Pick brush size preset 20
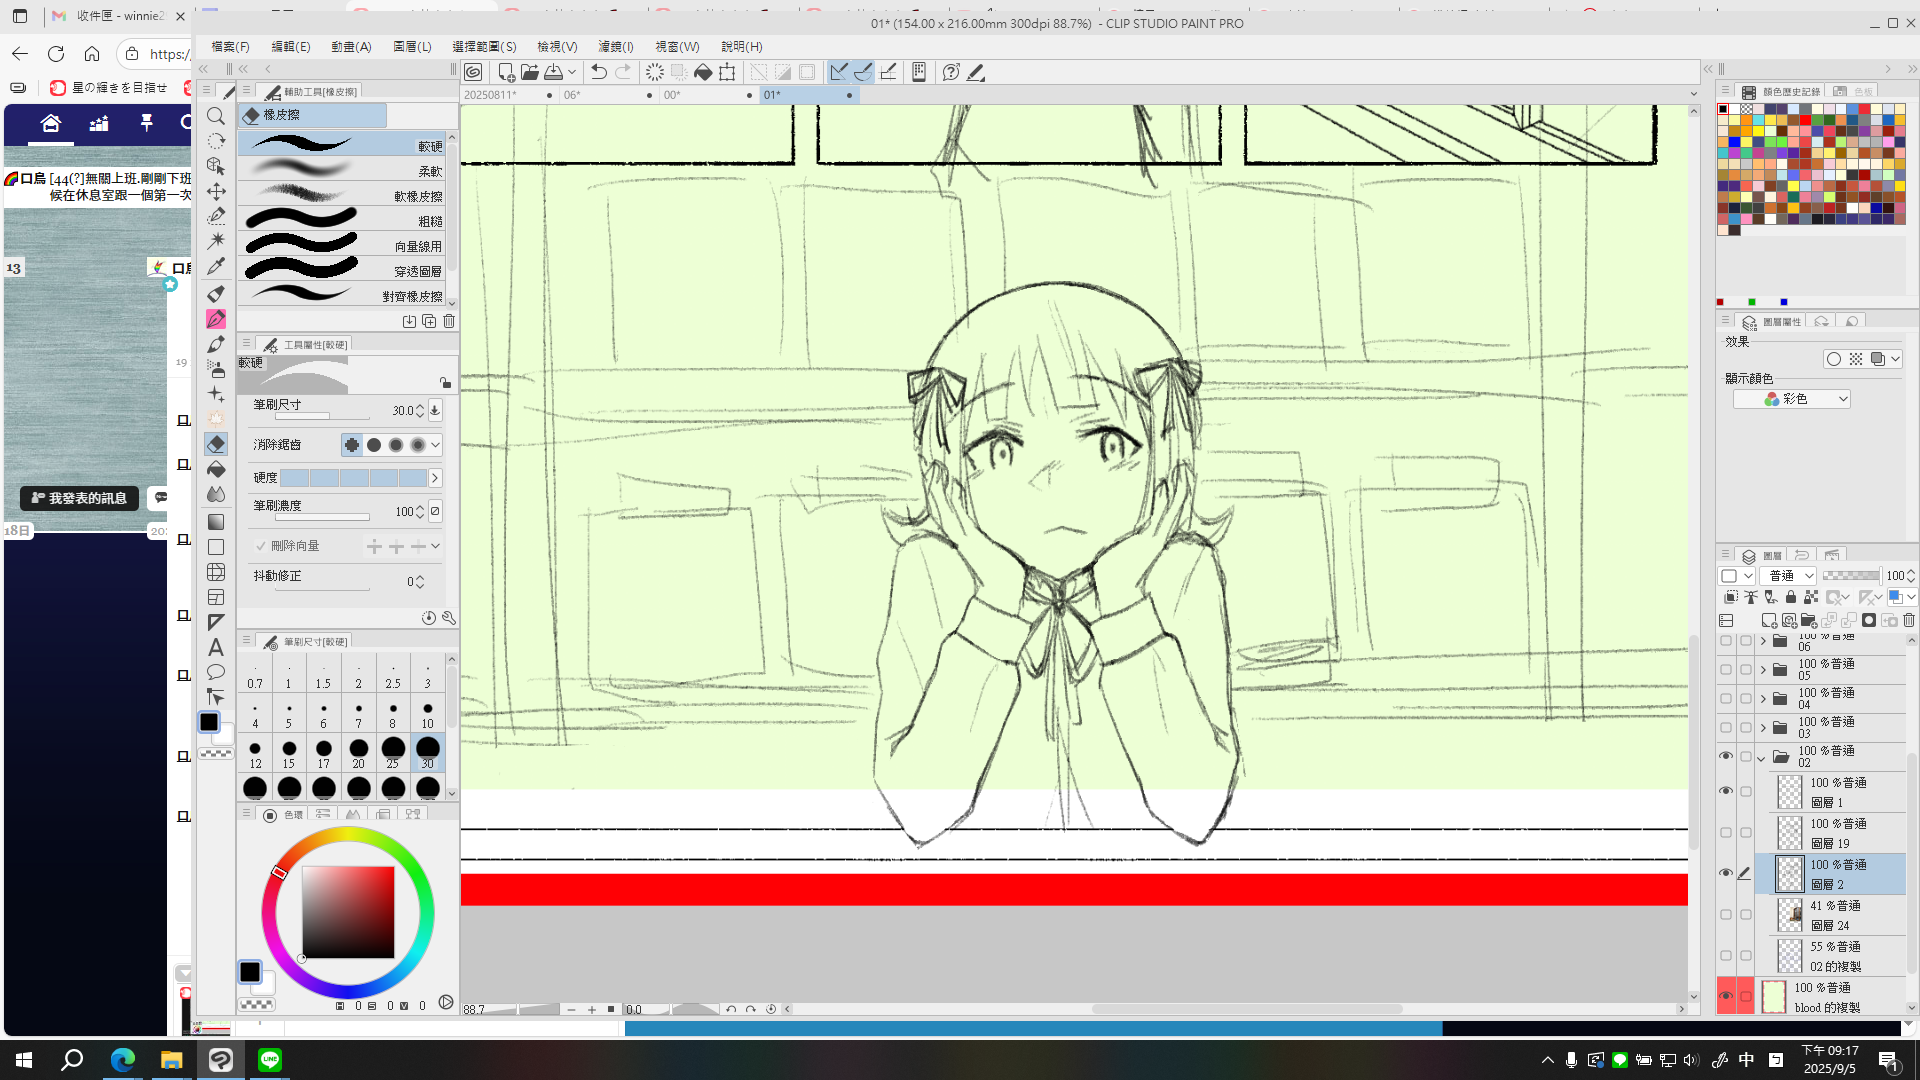The image size is (1920, 1080). pos(358,753)
